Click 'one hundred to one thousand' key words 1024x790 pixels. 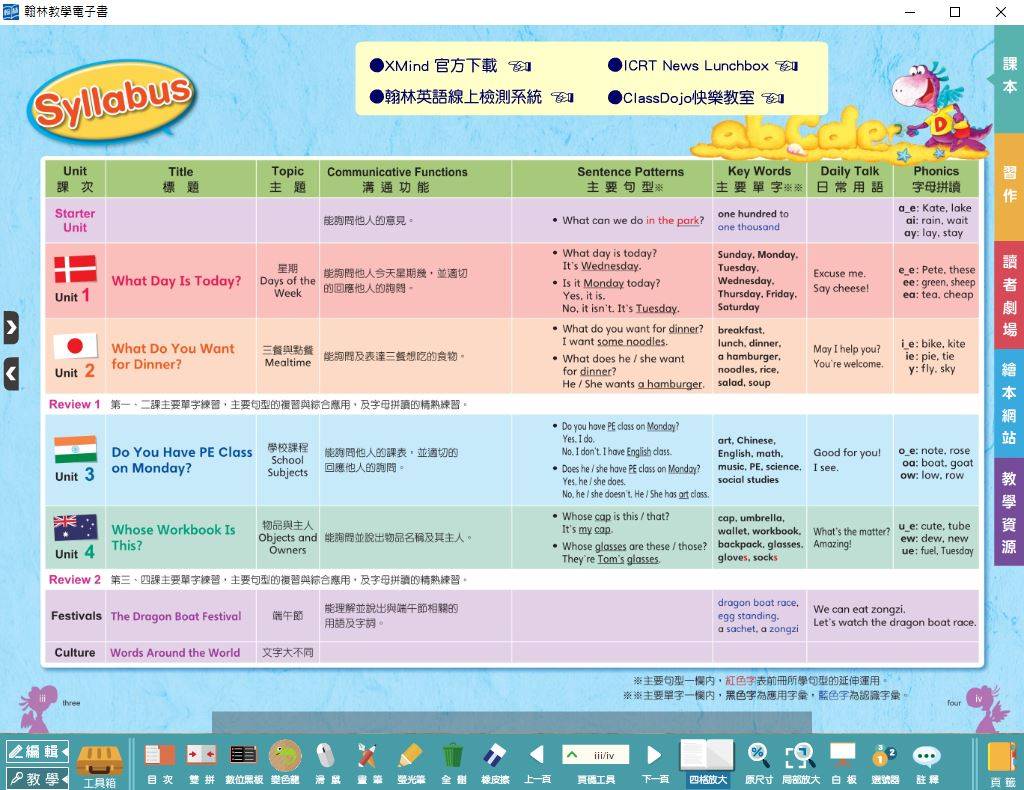(x=752, y=220)
